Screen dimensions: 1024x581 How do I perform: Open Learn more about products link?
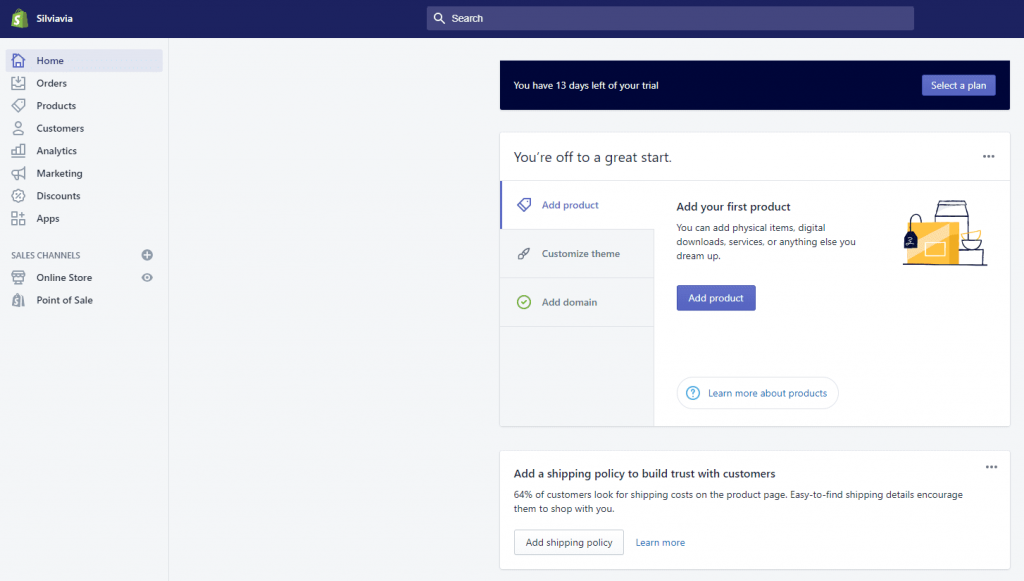[757, 393]
